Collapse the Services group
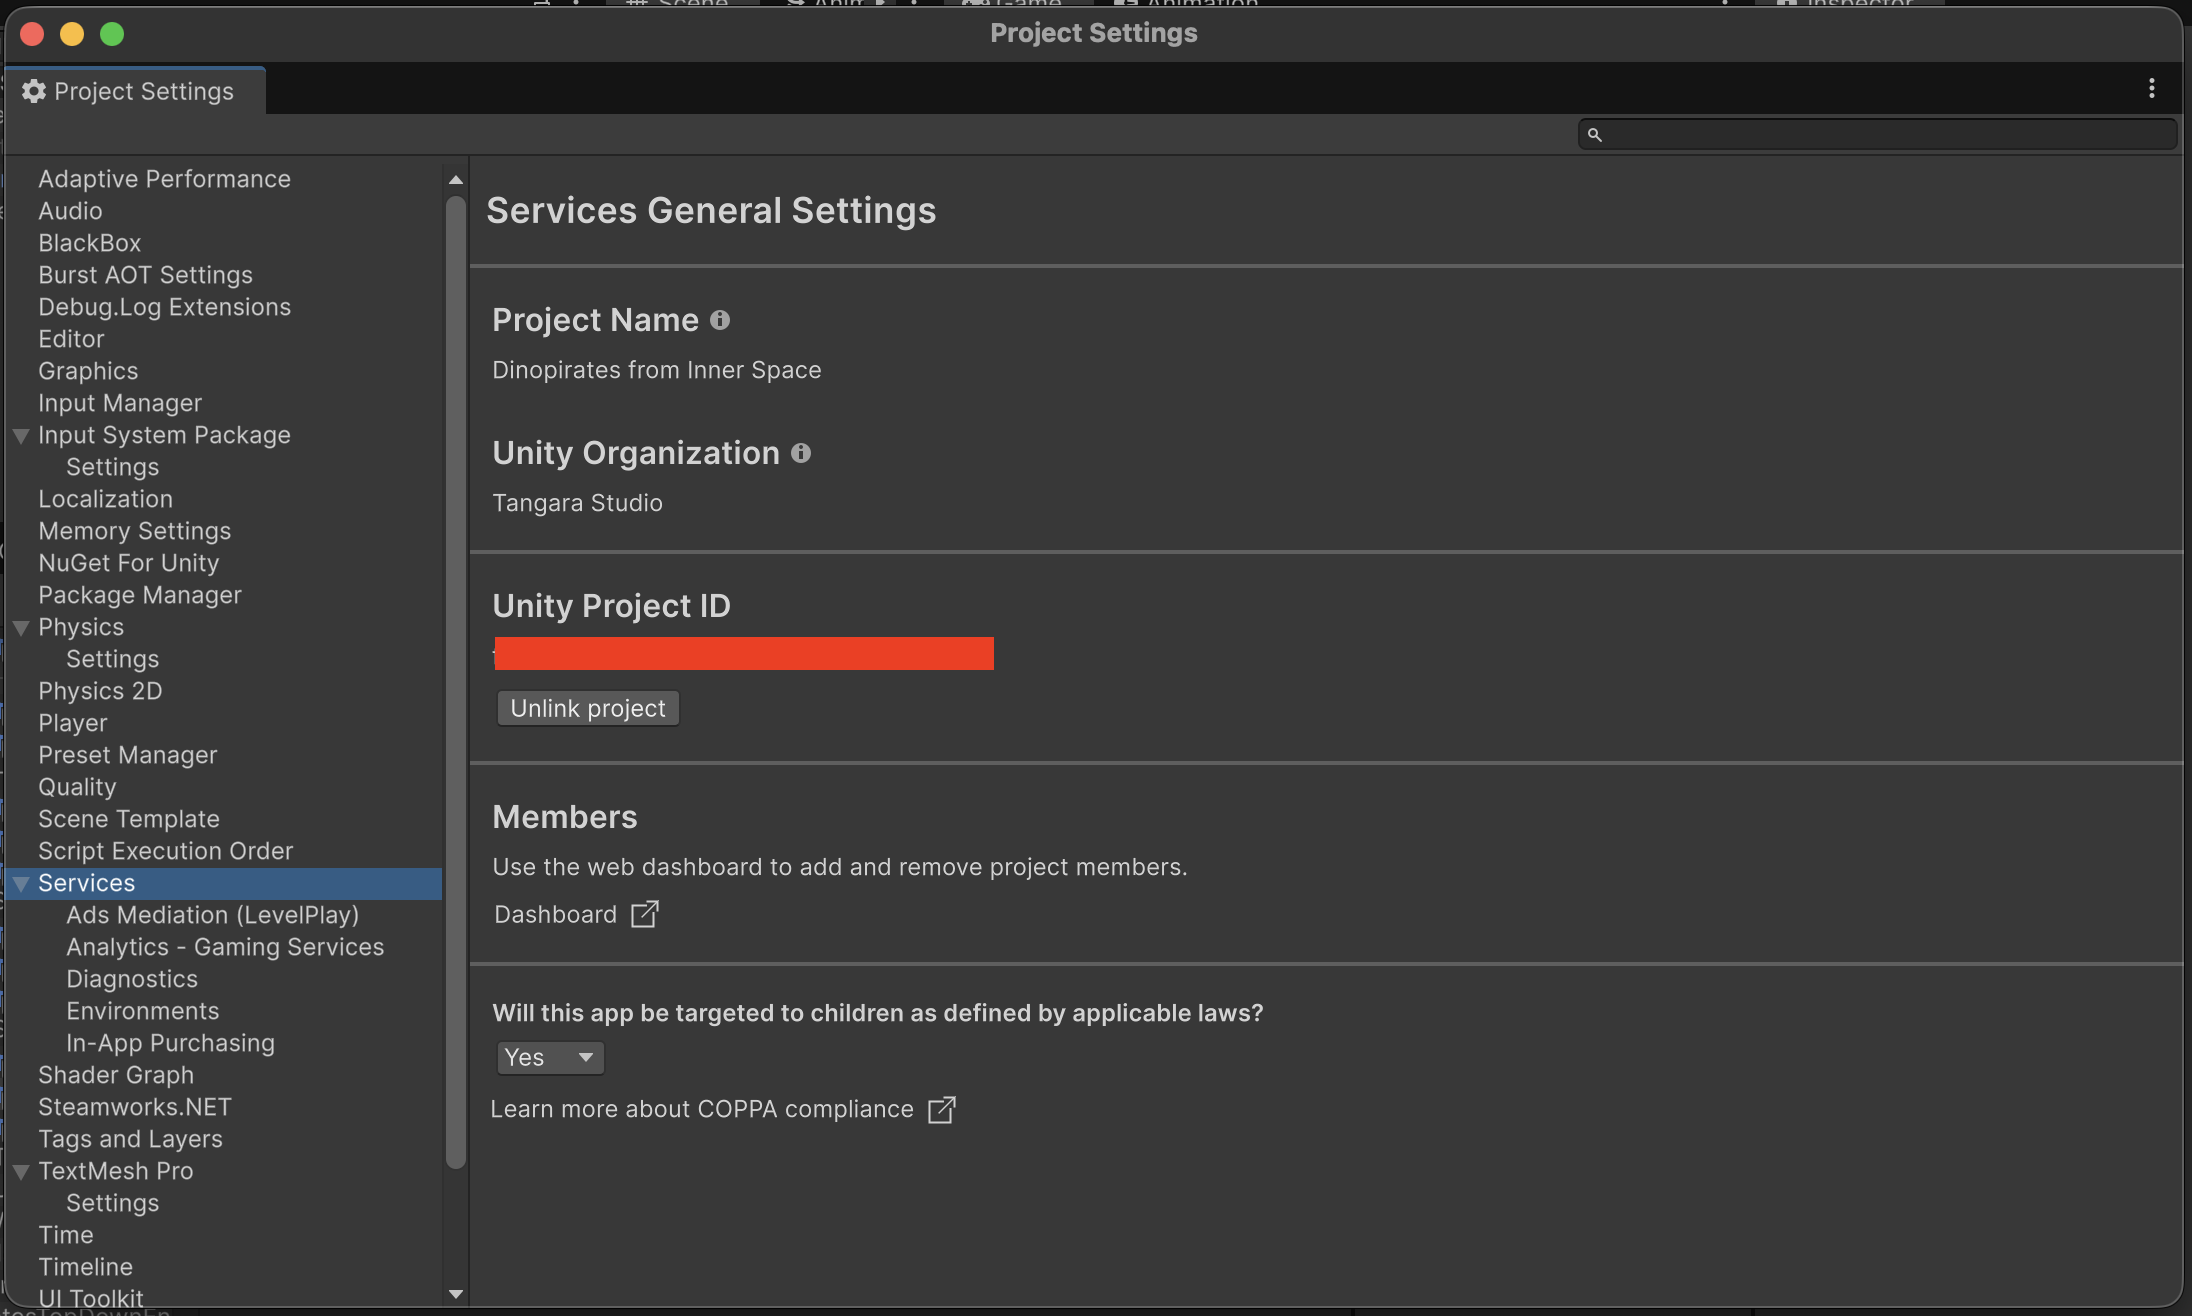 click(21, 884)
